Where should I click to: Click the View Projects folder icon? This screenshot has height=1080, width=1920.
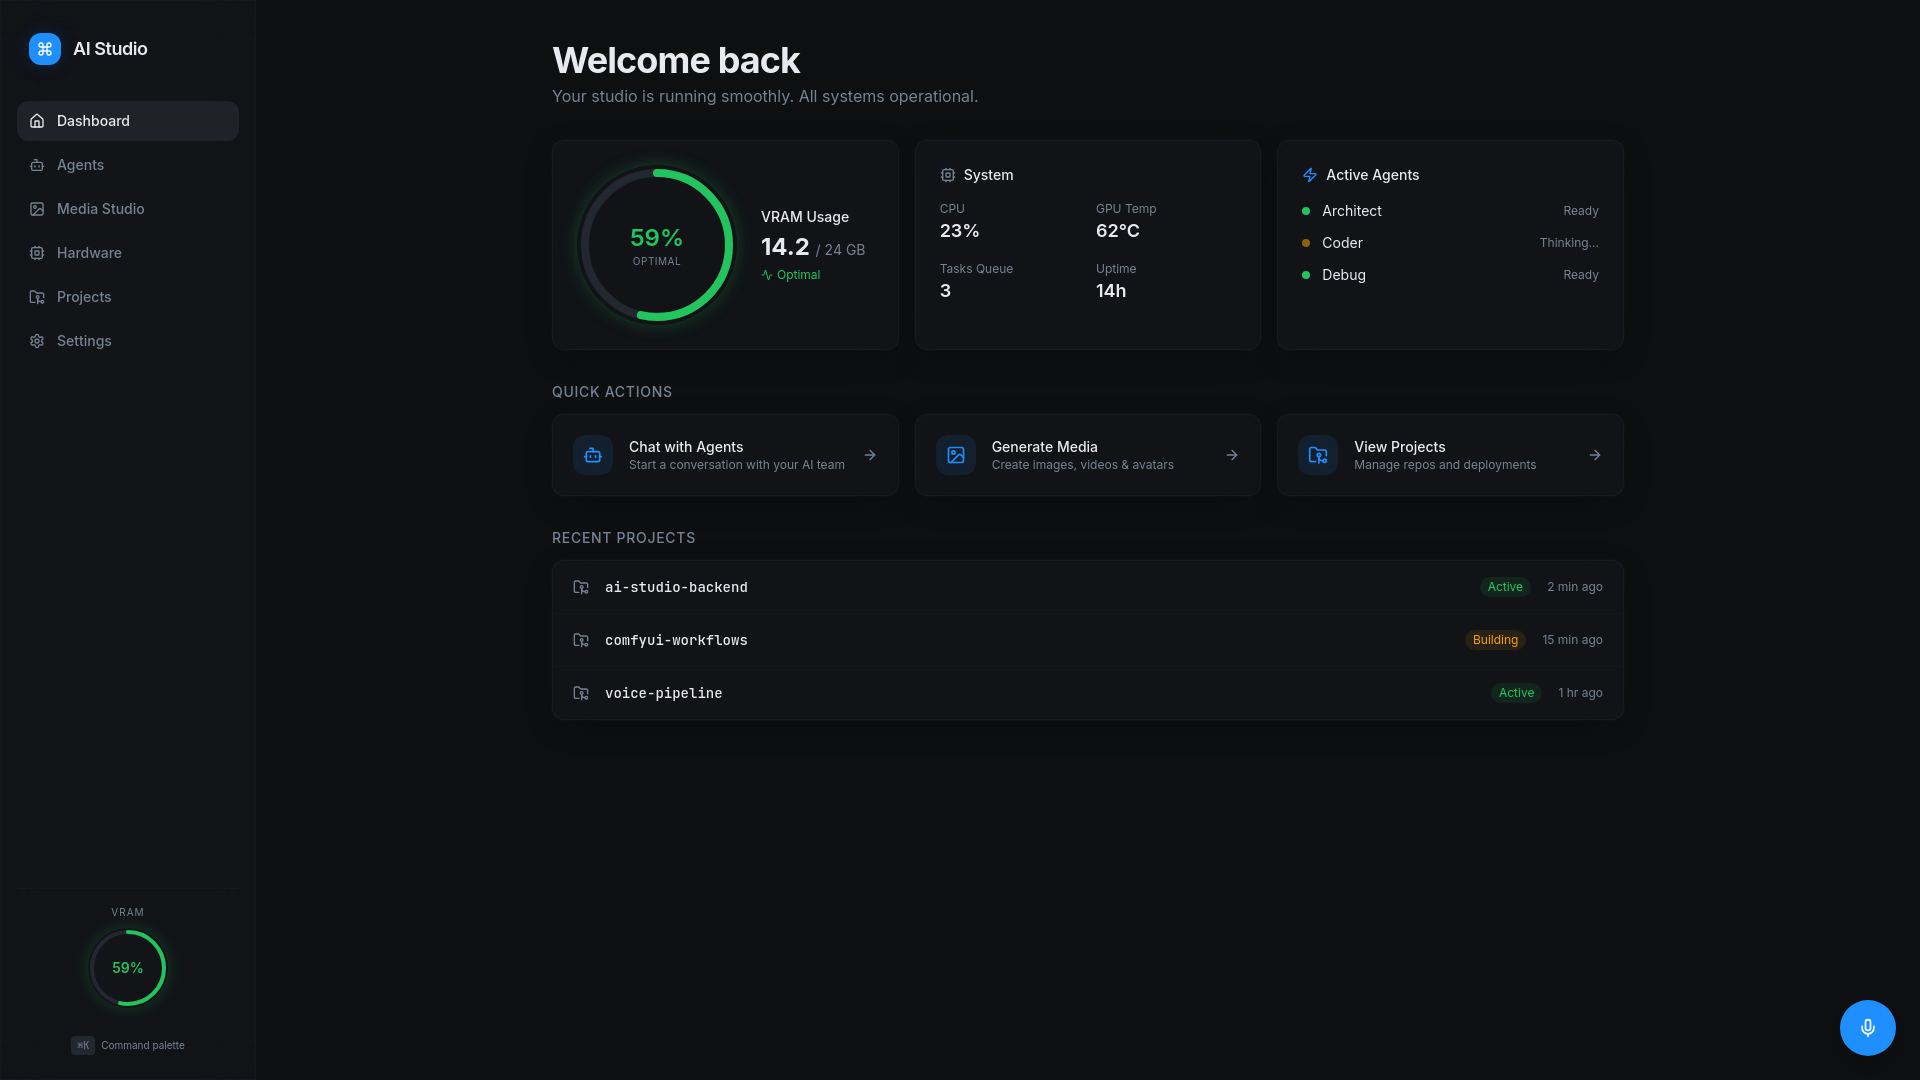pos(1318,455)
